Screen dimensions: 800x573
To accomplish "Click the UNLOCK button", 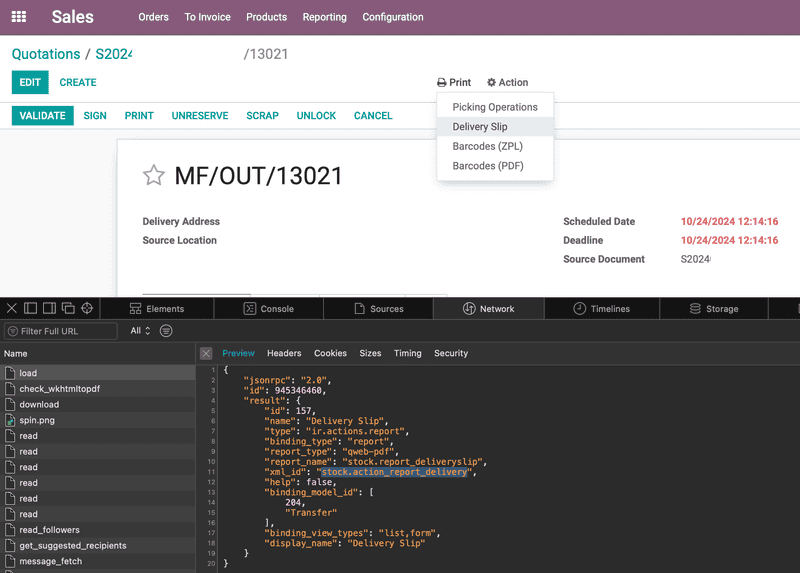I will point(316,116).
